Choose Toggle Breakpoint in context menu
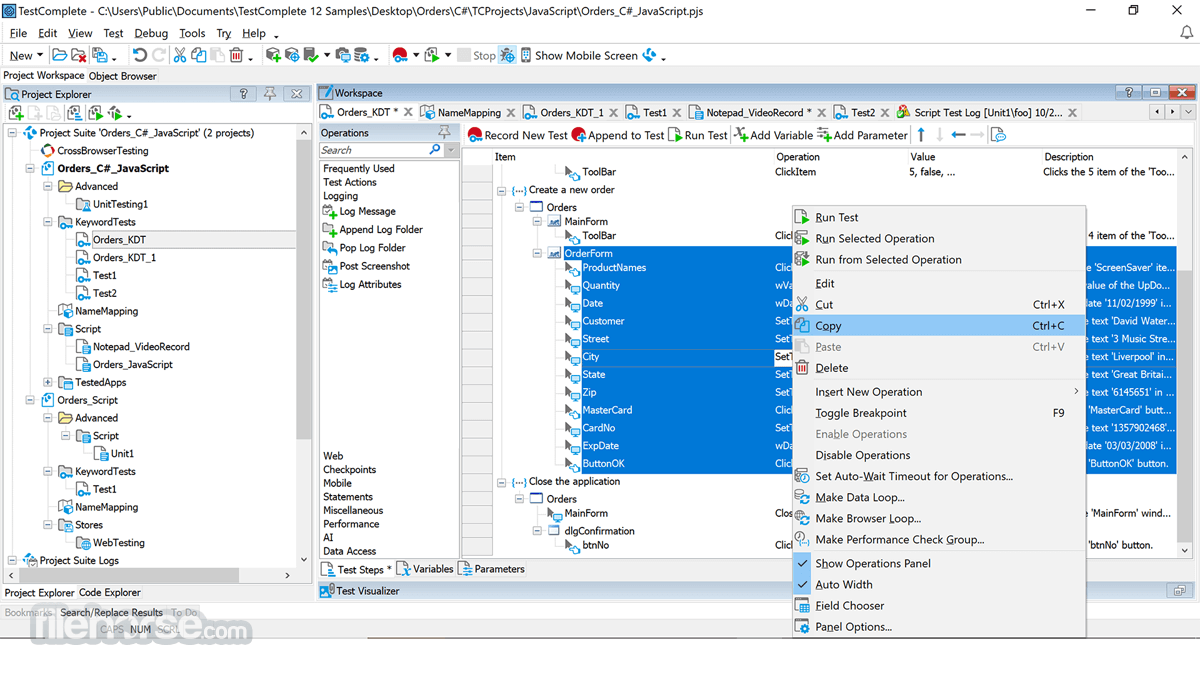The width and height of the screenshot is (1200, 675). click(939, 413)
